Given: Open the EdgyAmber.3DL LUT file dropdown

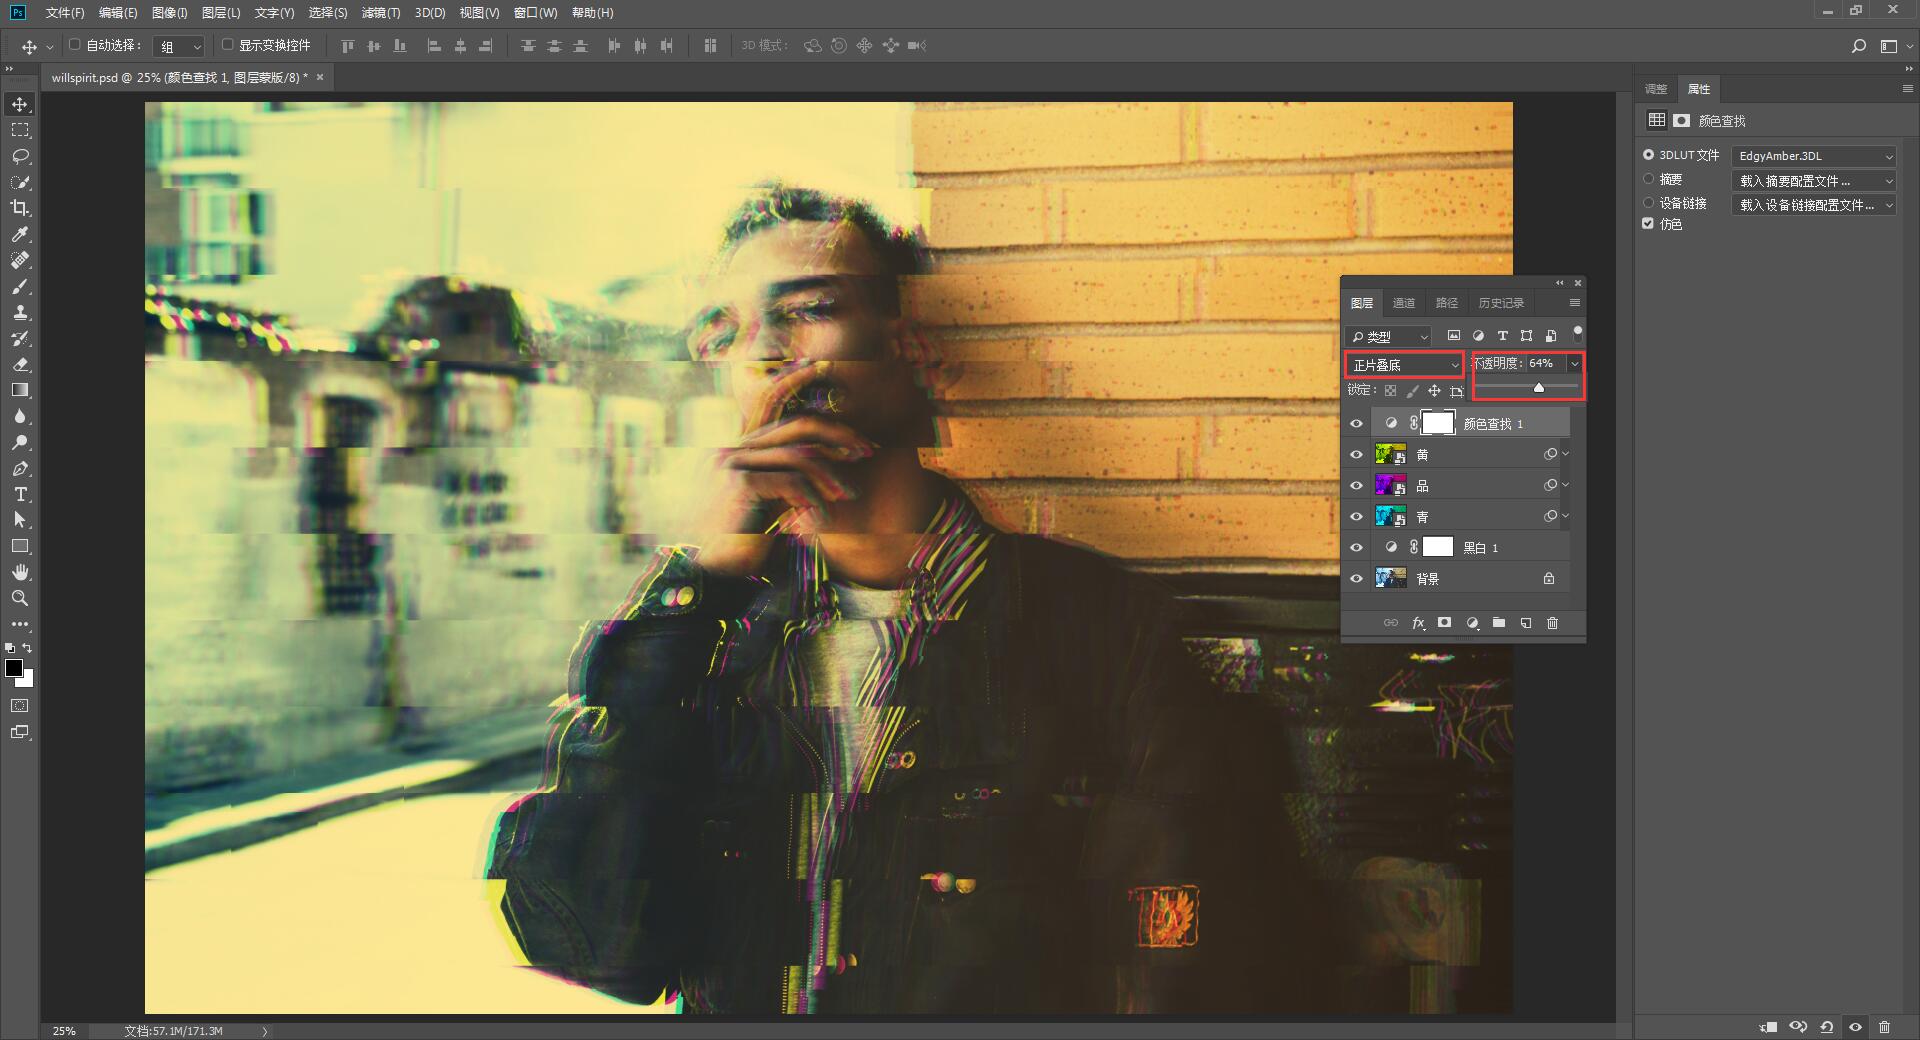Looking at the screenshot, I should click(1814, 156).
